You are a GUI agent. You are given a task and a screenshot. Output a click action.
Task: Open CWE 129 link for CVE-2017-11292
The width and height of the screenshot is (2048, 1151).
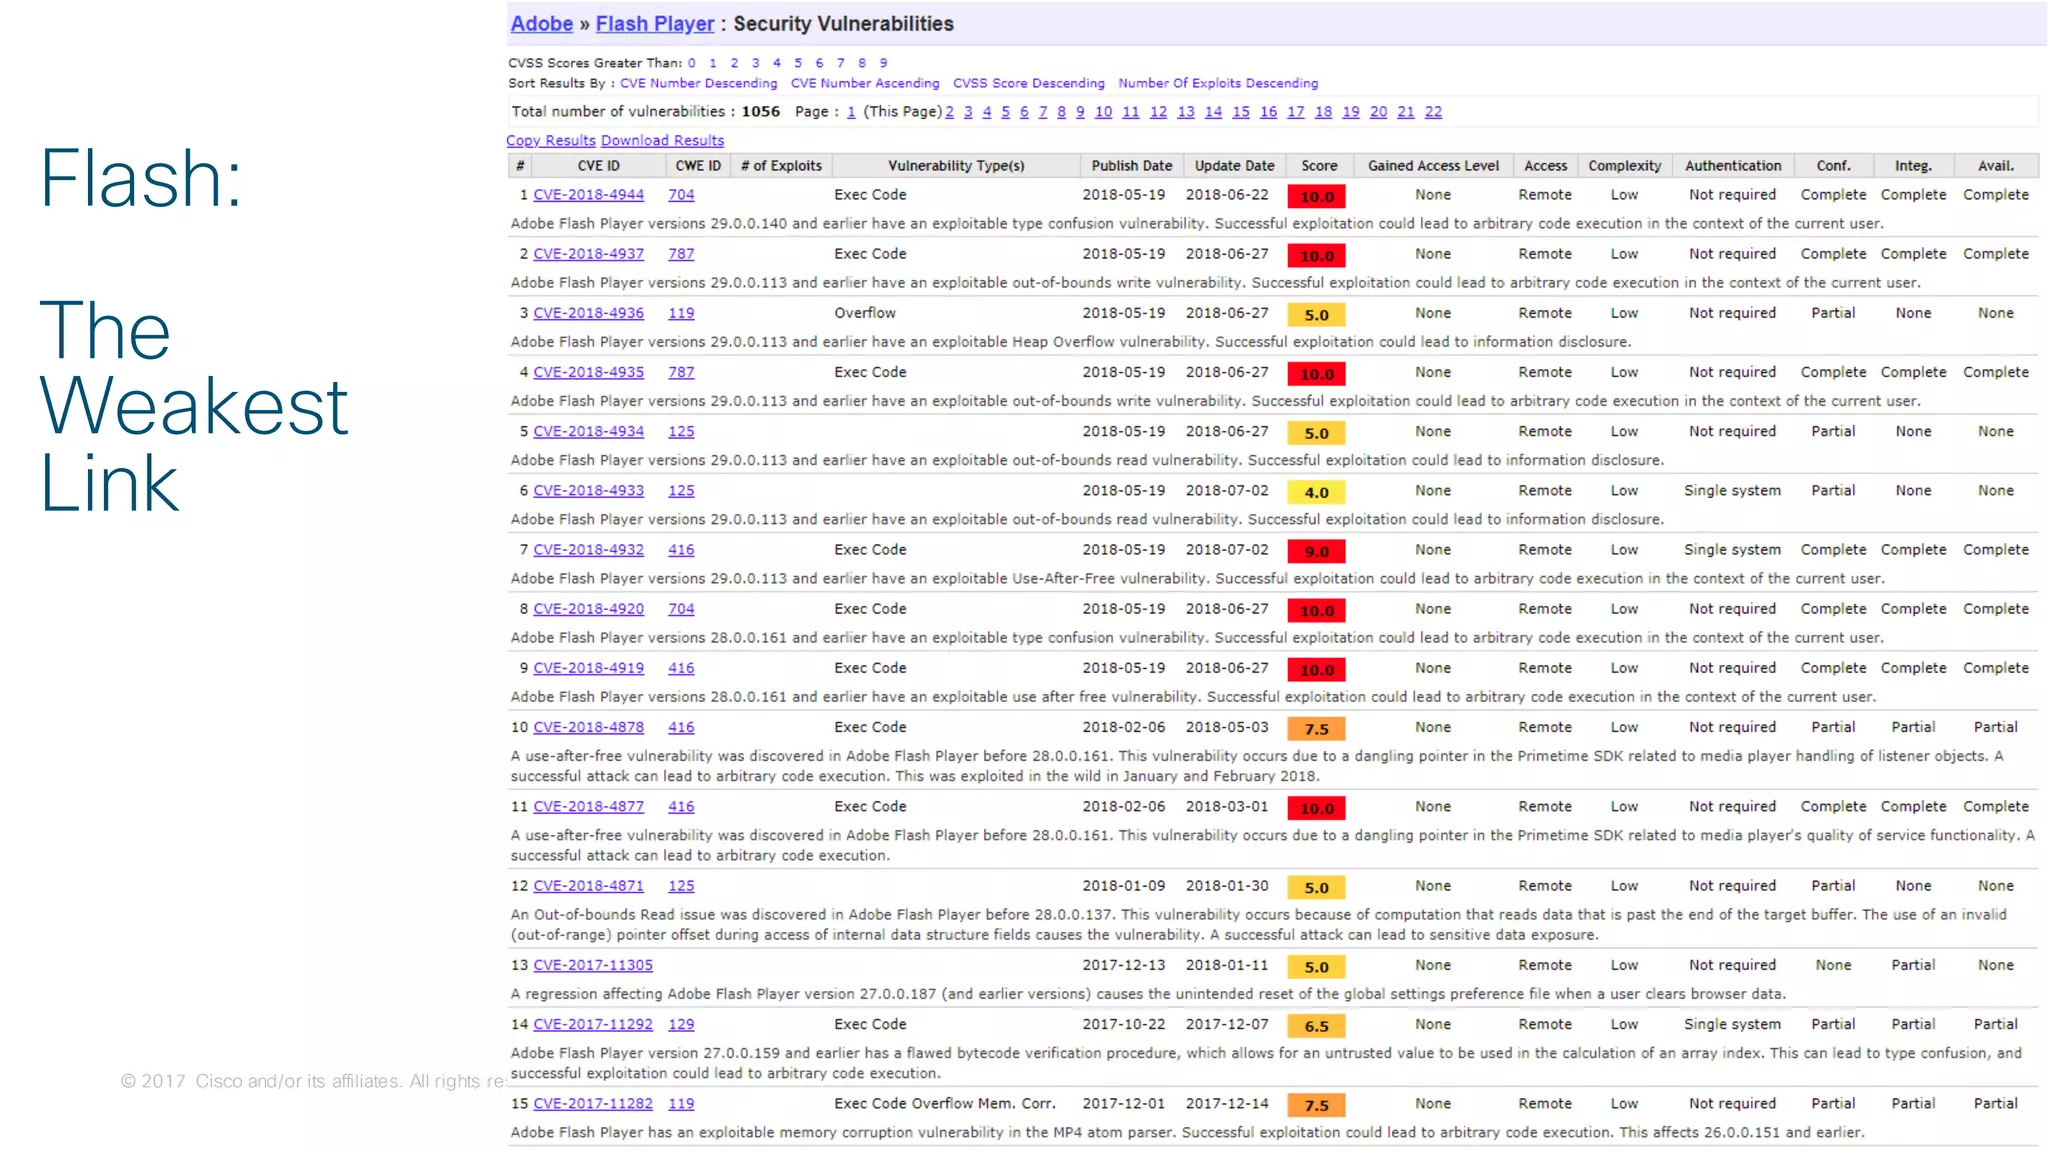[x=681, y=1025]
